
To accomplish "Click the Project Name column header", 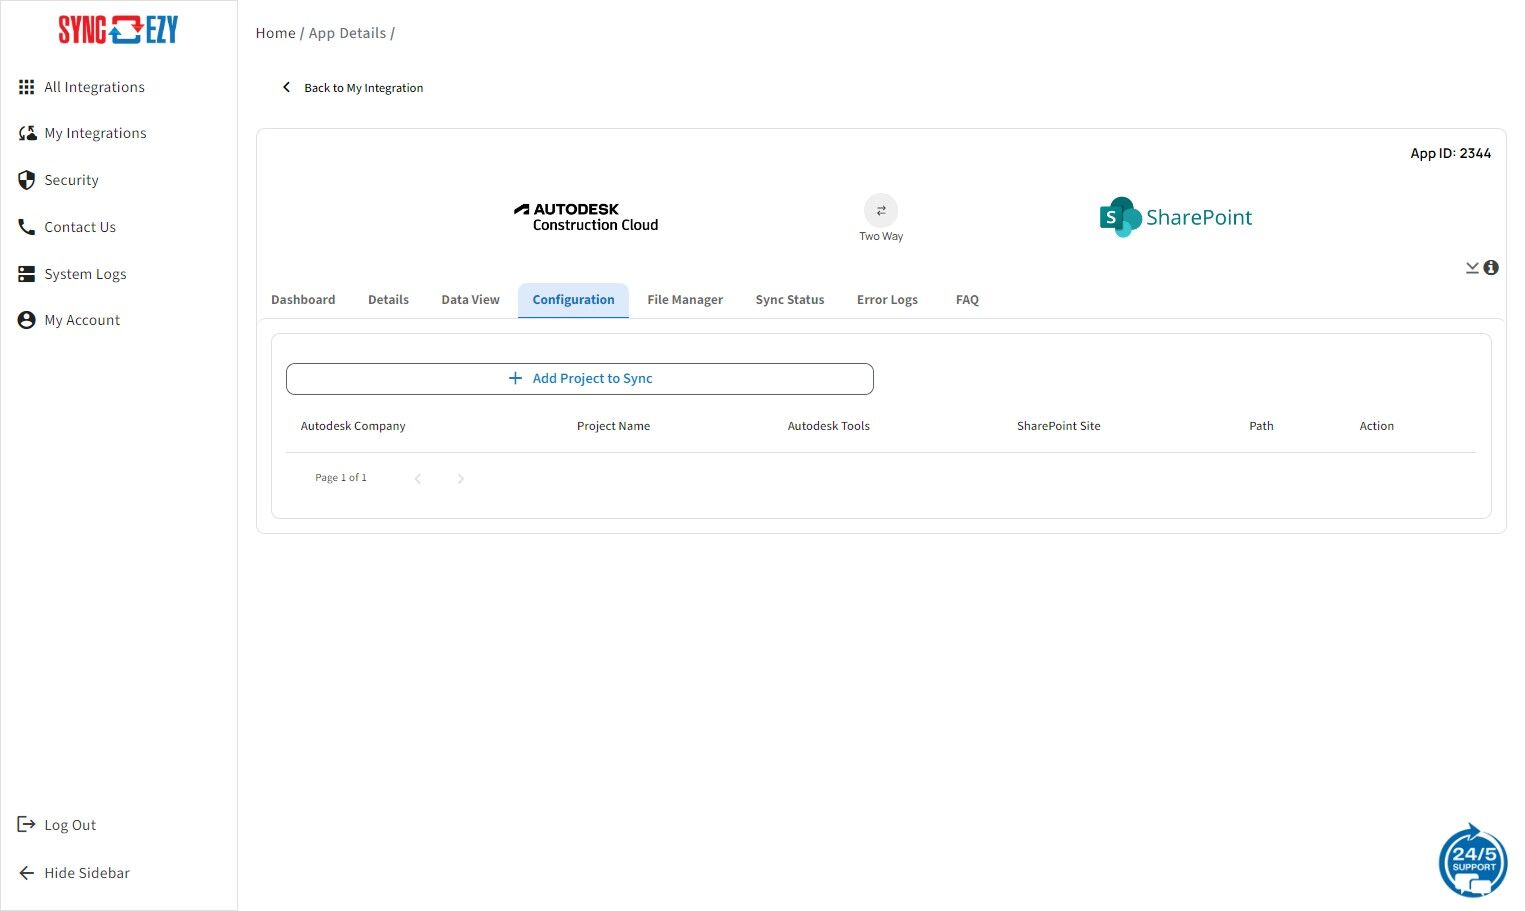I will tap(613, 426).
